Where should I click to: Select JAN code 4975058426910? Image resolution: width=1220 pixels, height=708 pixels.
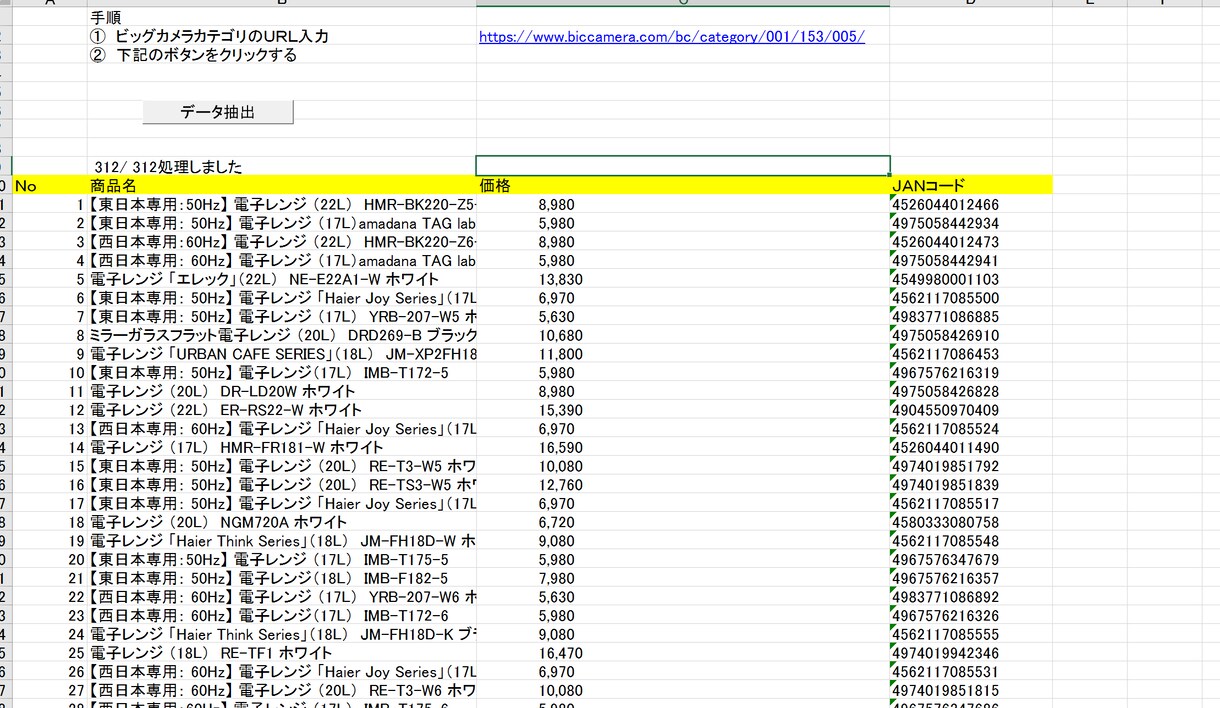(x=971, y=335)
